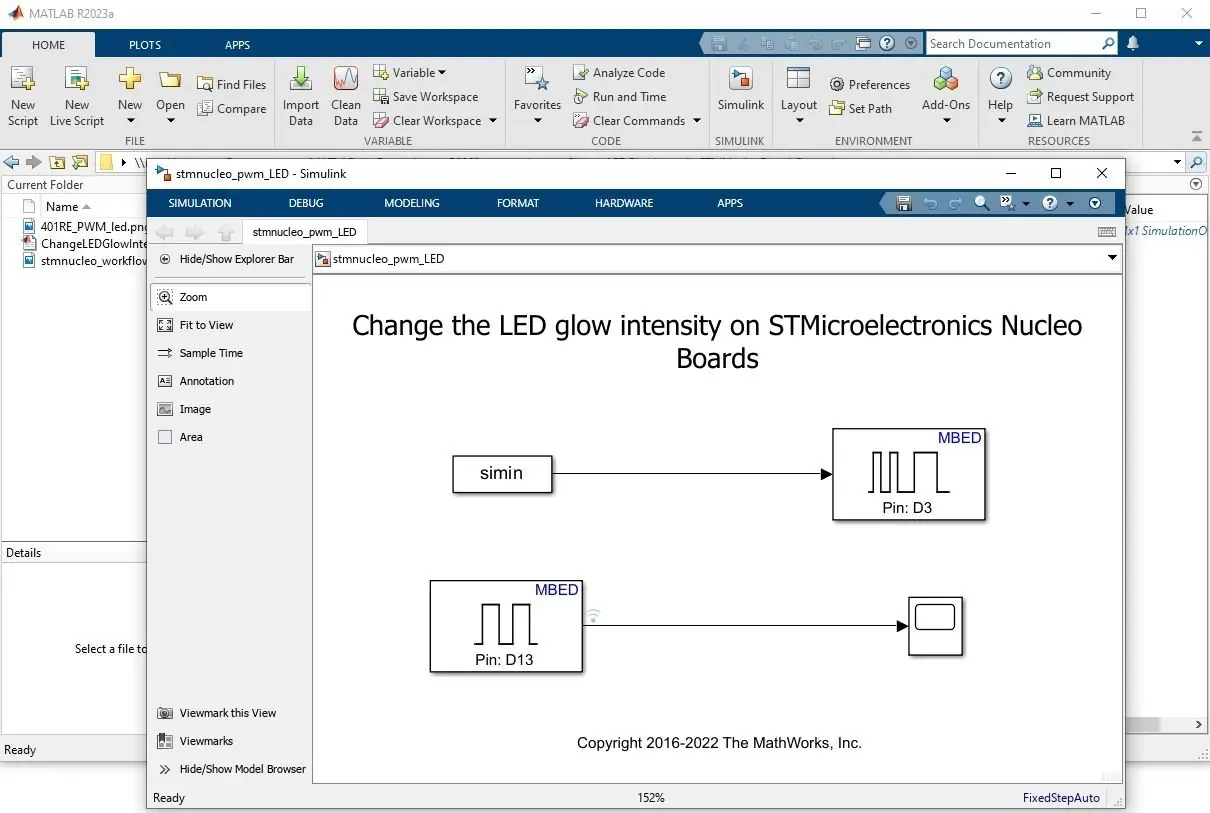
Task: Open the Viewmarks gallery
Action: point(195,741)
